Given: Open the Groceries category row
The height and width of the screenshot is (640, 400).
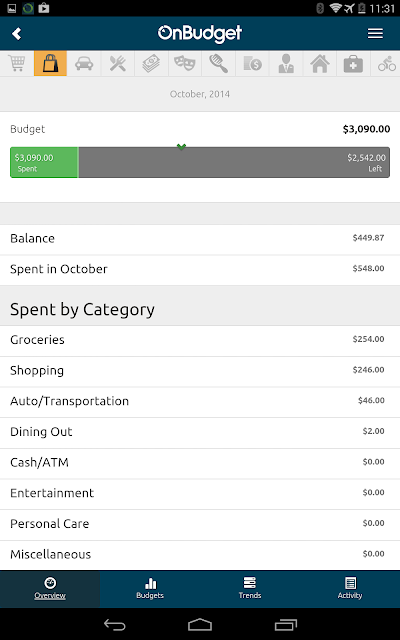Looking at the screenshot, I should tap(200, 341).
